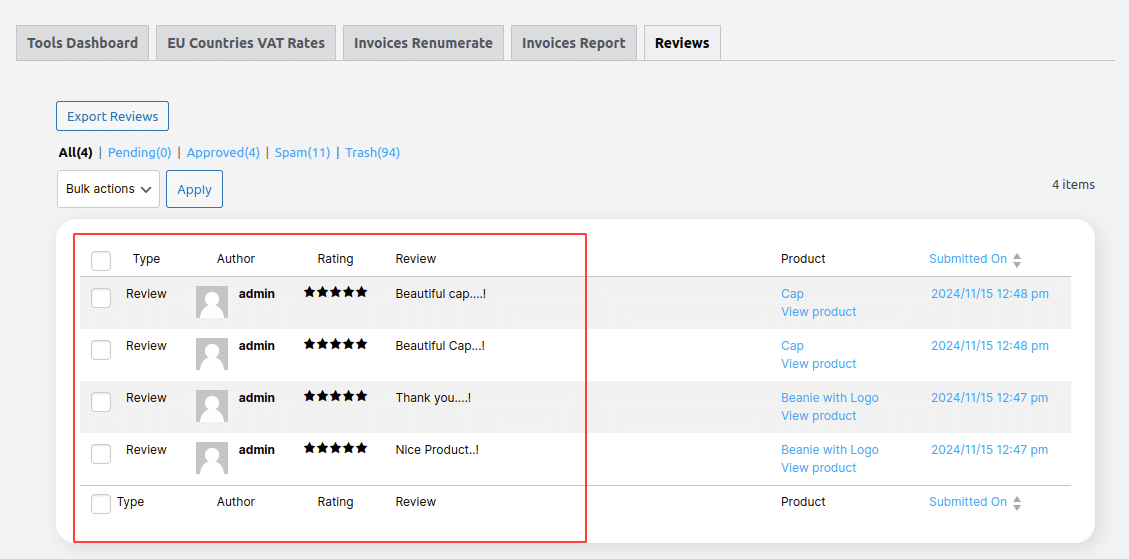This screenshot has height=559, width=1129.
Task: Click 'Nice Product..!' review text
Action: pos(437,449)
